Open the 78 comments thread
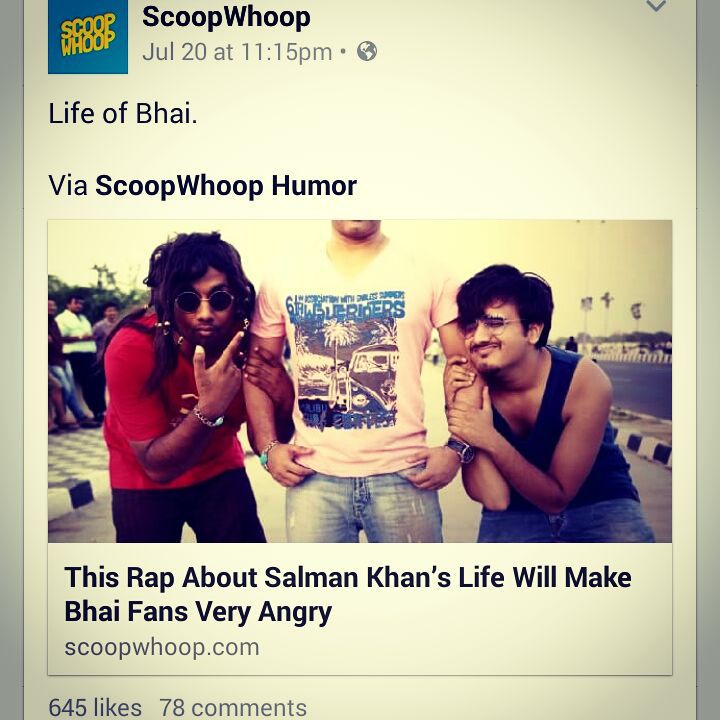The height and width of the screenshot is (720, 720). pos(233,708)
